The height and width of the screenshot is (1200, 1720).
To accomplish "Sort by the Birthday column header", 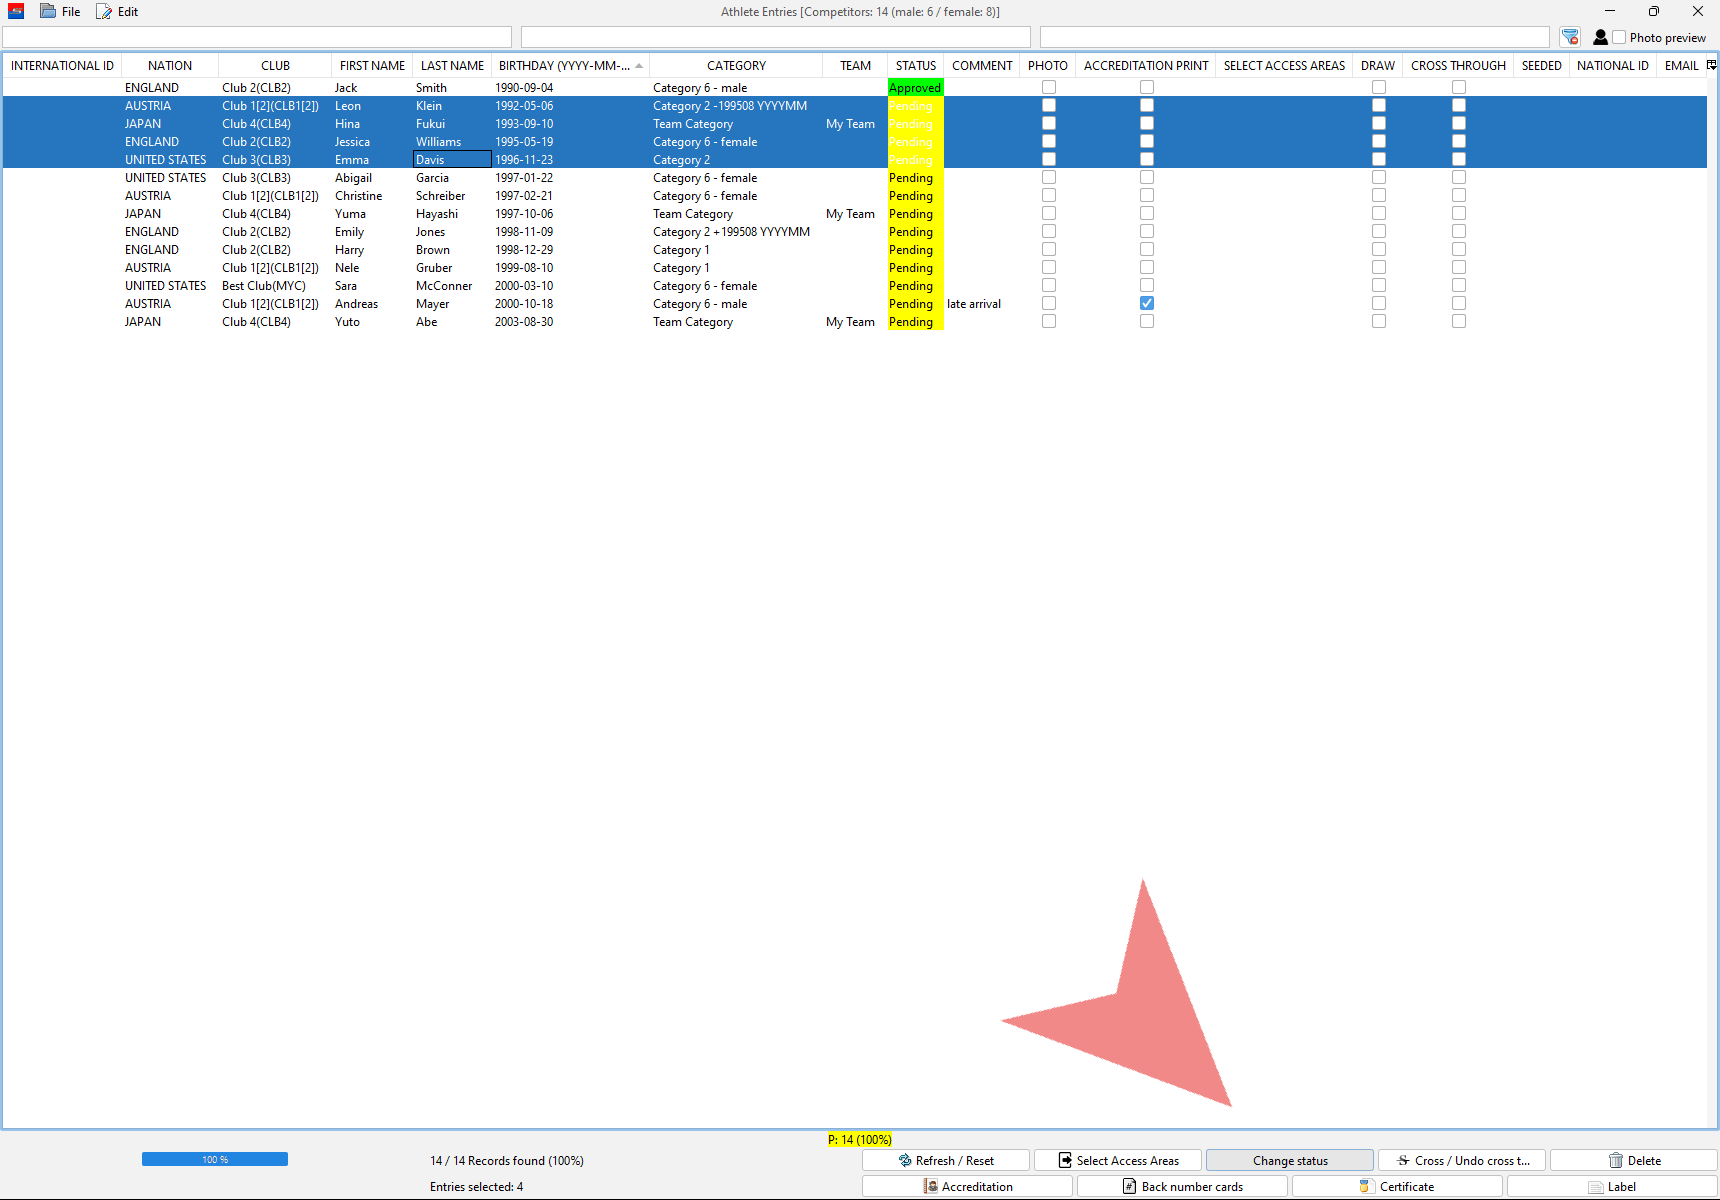I will [x=565, y=65].
